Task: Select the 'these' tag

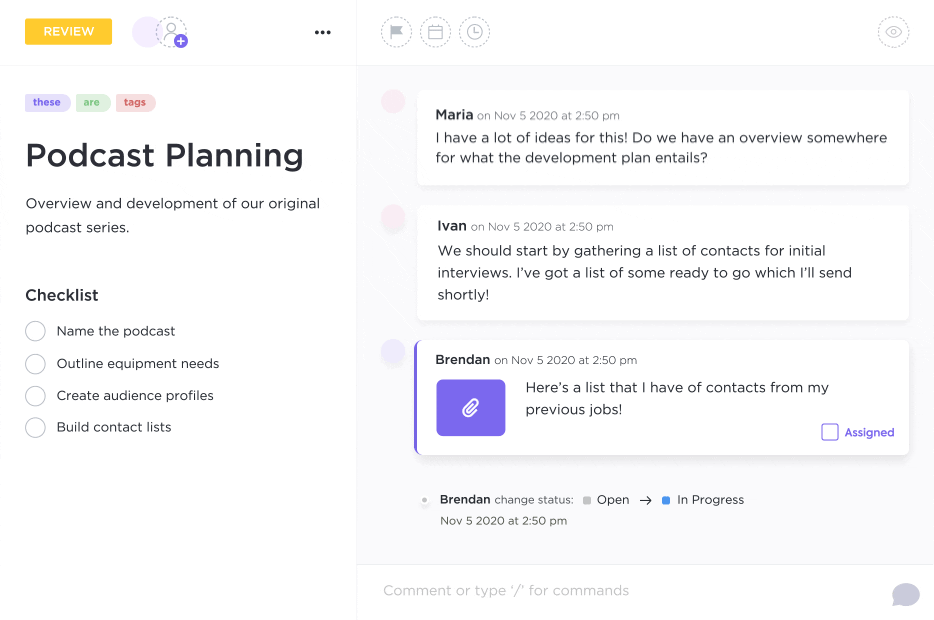Action: coord(47,102)
